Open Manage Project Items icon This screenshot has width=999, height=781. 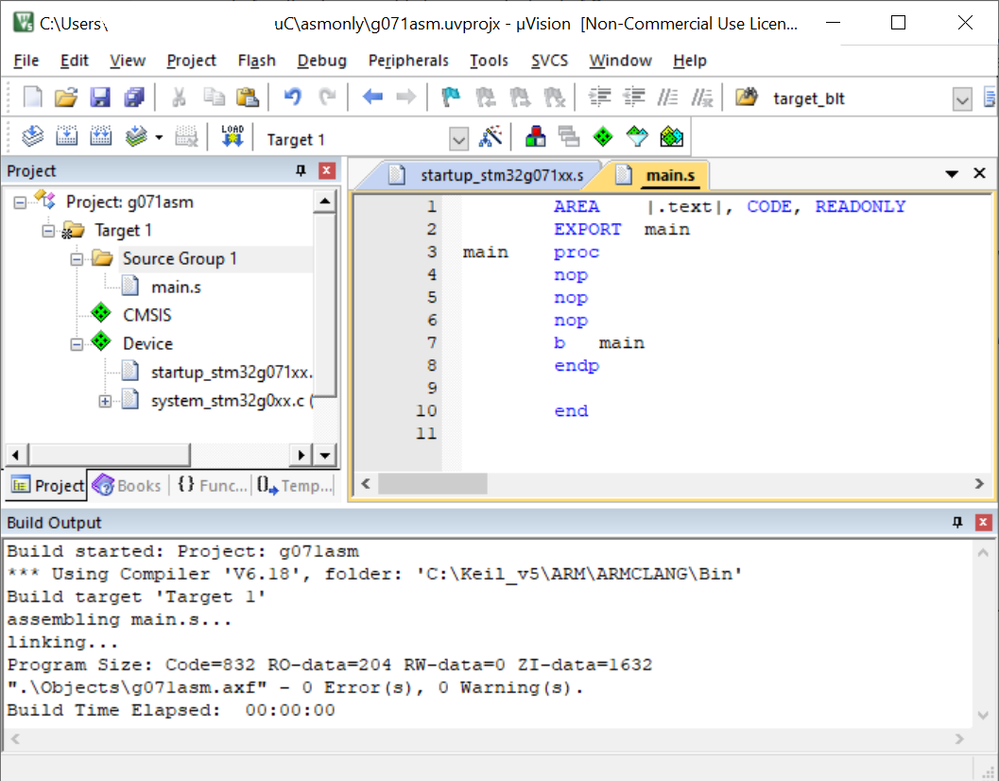coord(535,136)
